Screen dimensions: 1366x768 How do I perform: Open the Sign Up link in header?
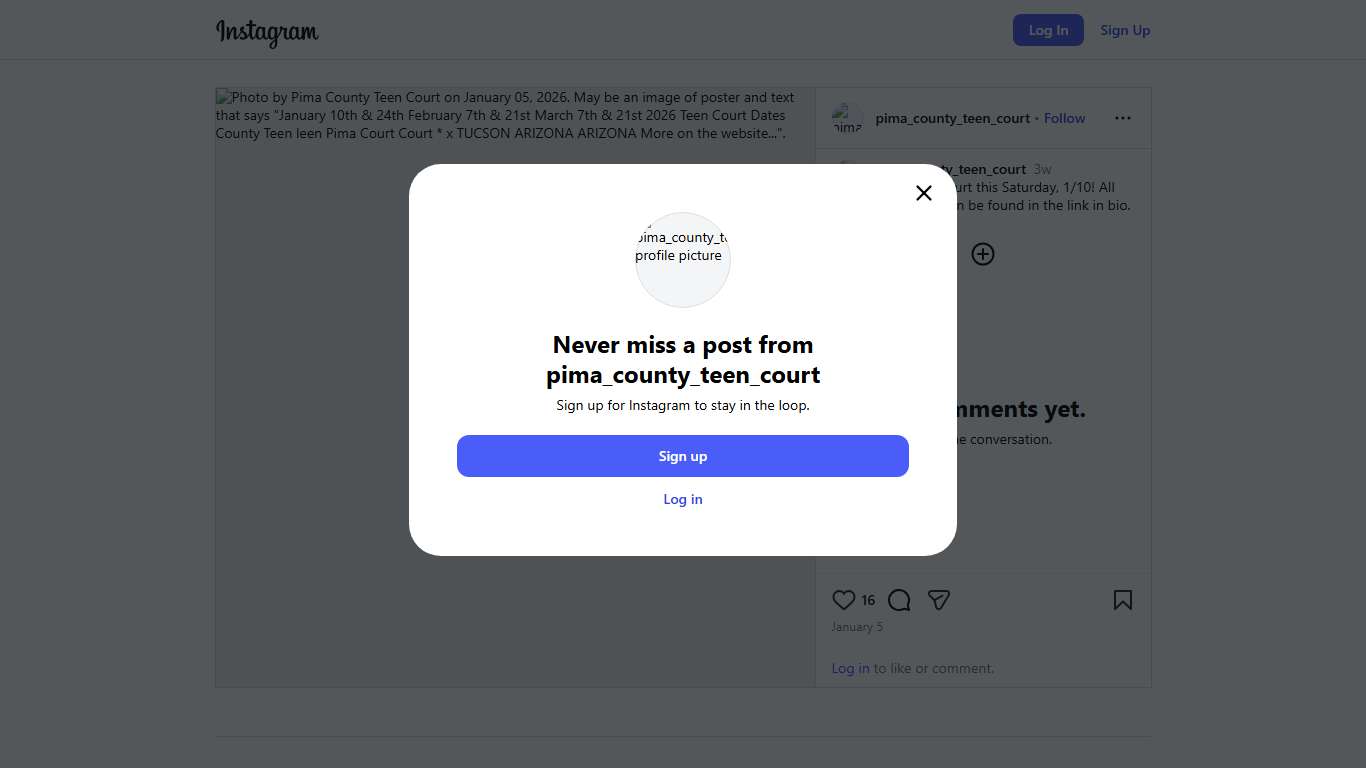pos(1125,30)
